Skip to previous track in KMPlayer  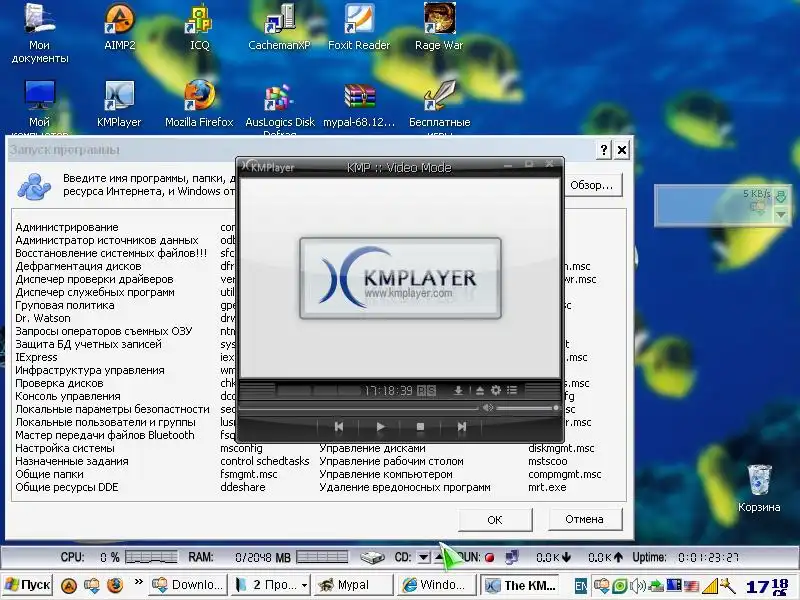(339, 427)
